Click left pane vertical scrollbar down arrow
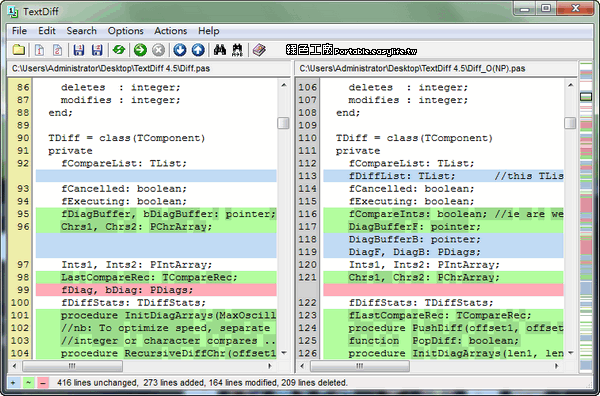This screenshot has height=396, width=600. [284, 353]
